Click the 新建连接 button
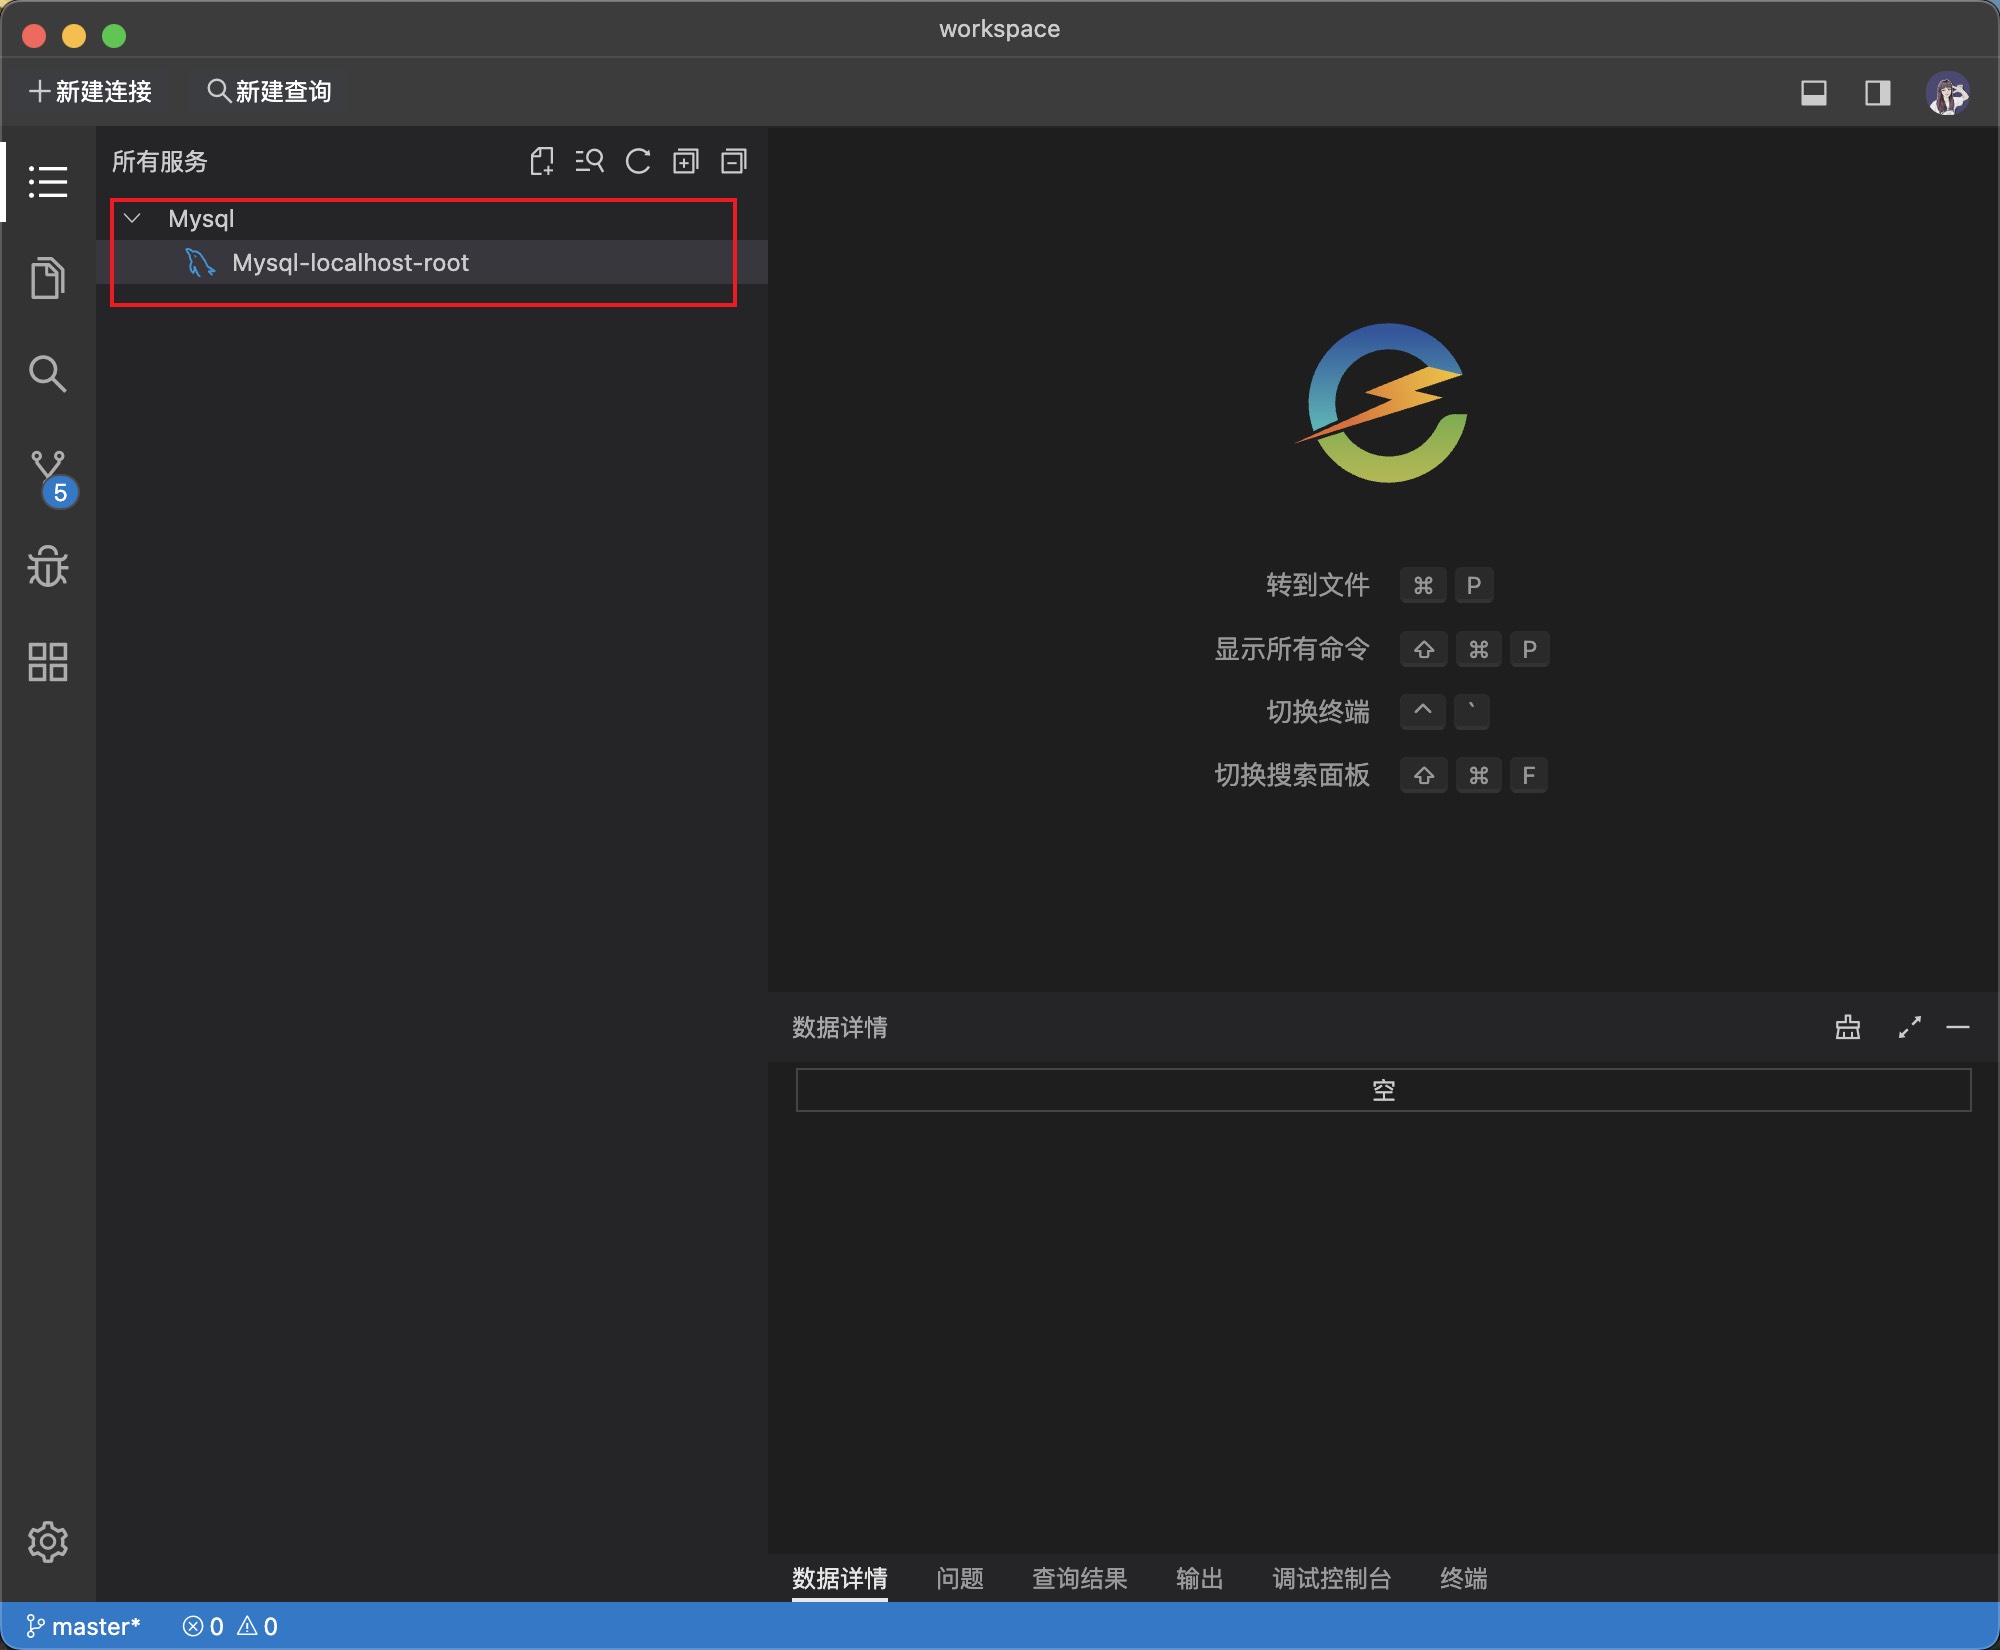This screenshot has width=2000, height=1650. click(x=90, y=92)
